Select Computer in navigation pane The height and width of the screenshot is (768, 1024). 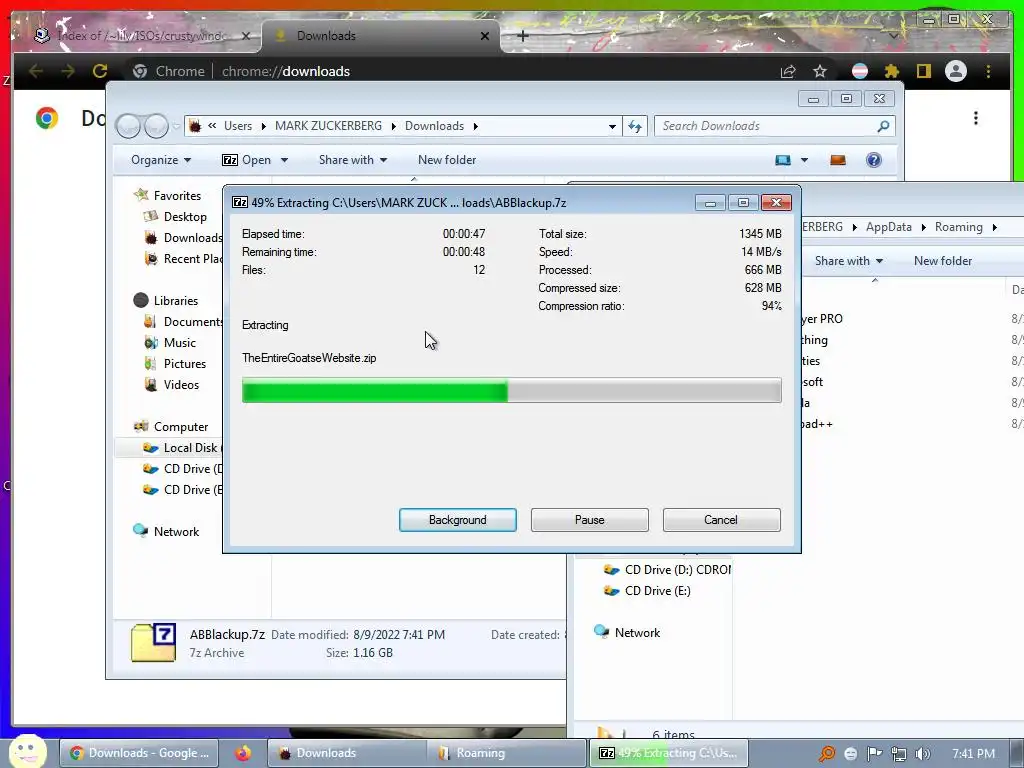point(180,426)
